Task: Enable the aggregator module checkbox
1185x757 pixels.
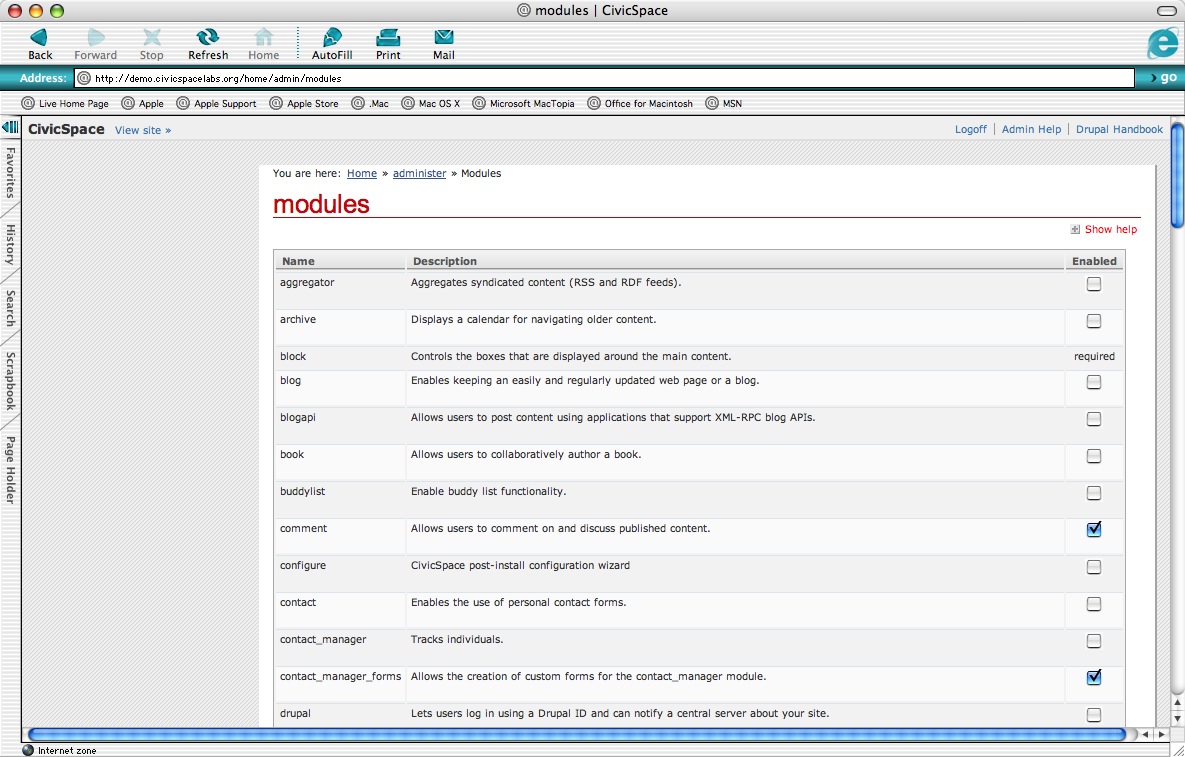Action: 1094,284
